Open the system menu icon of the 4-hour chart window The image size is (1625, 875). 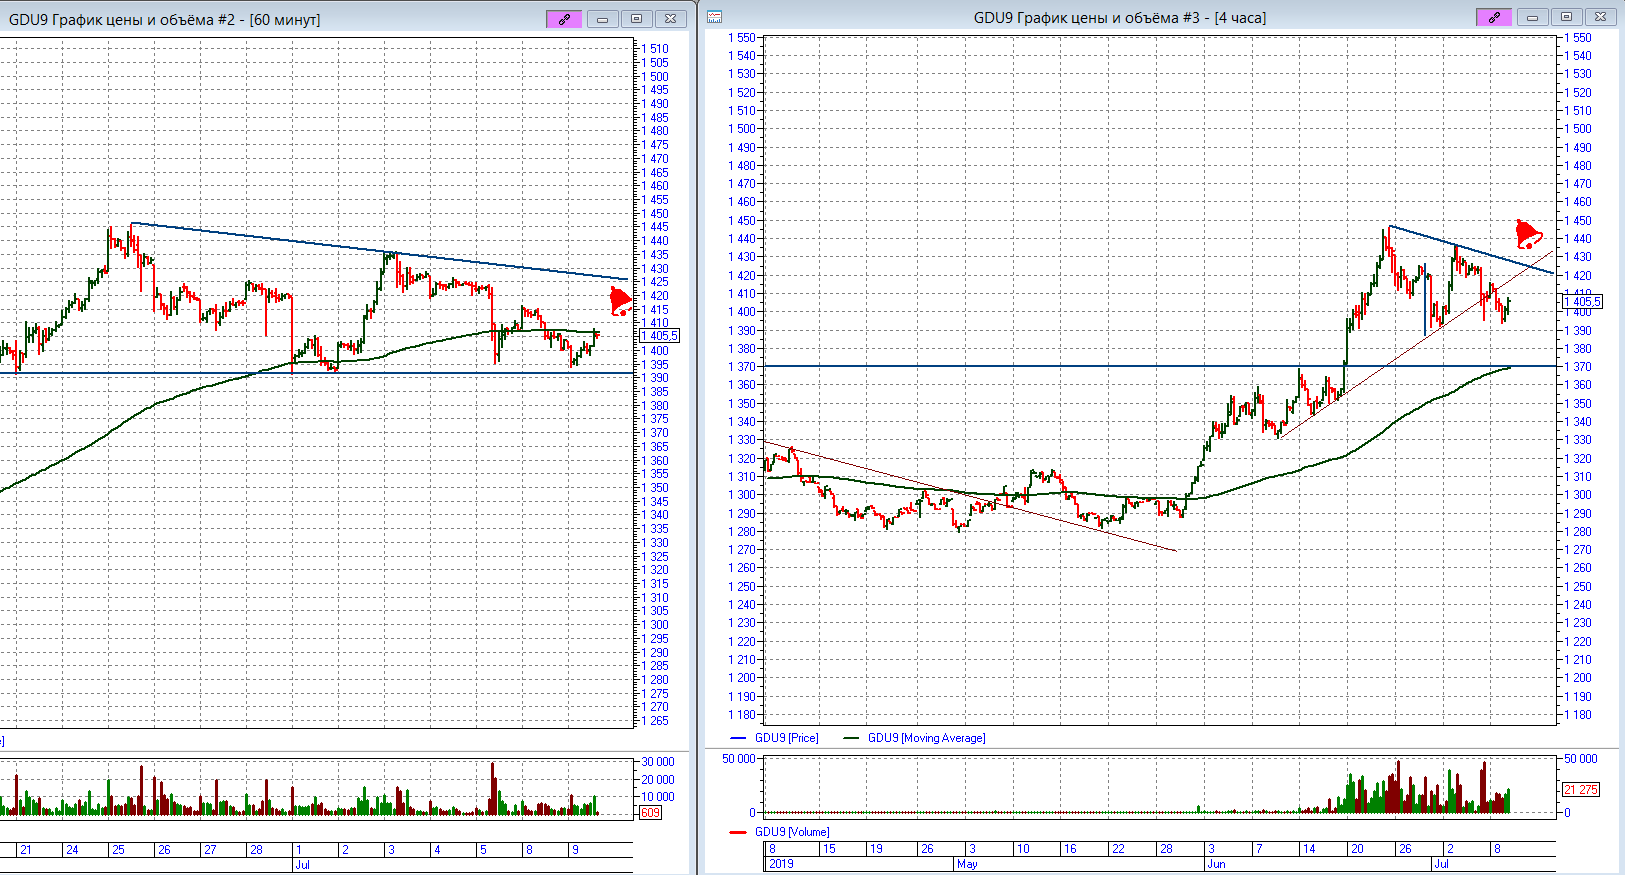pyautogui.click(x=715, y=17)
